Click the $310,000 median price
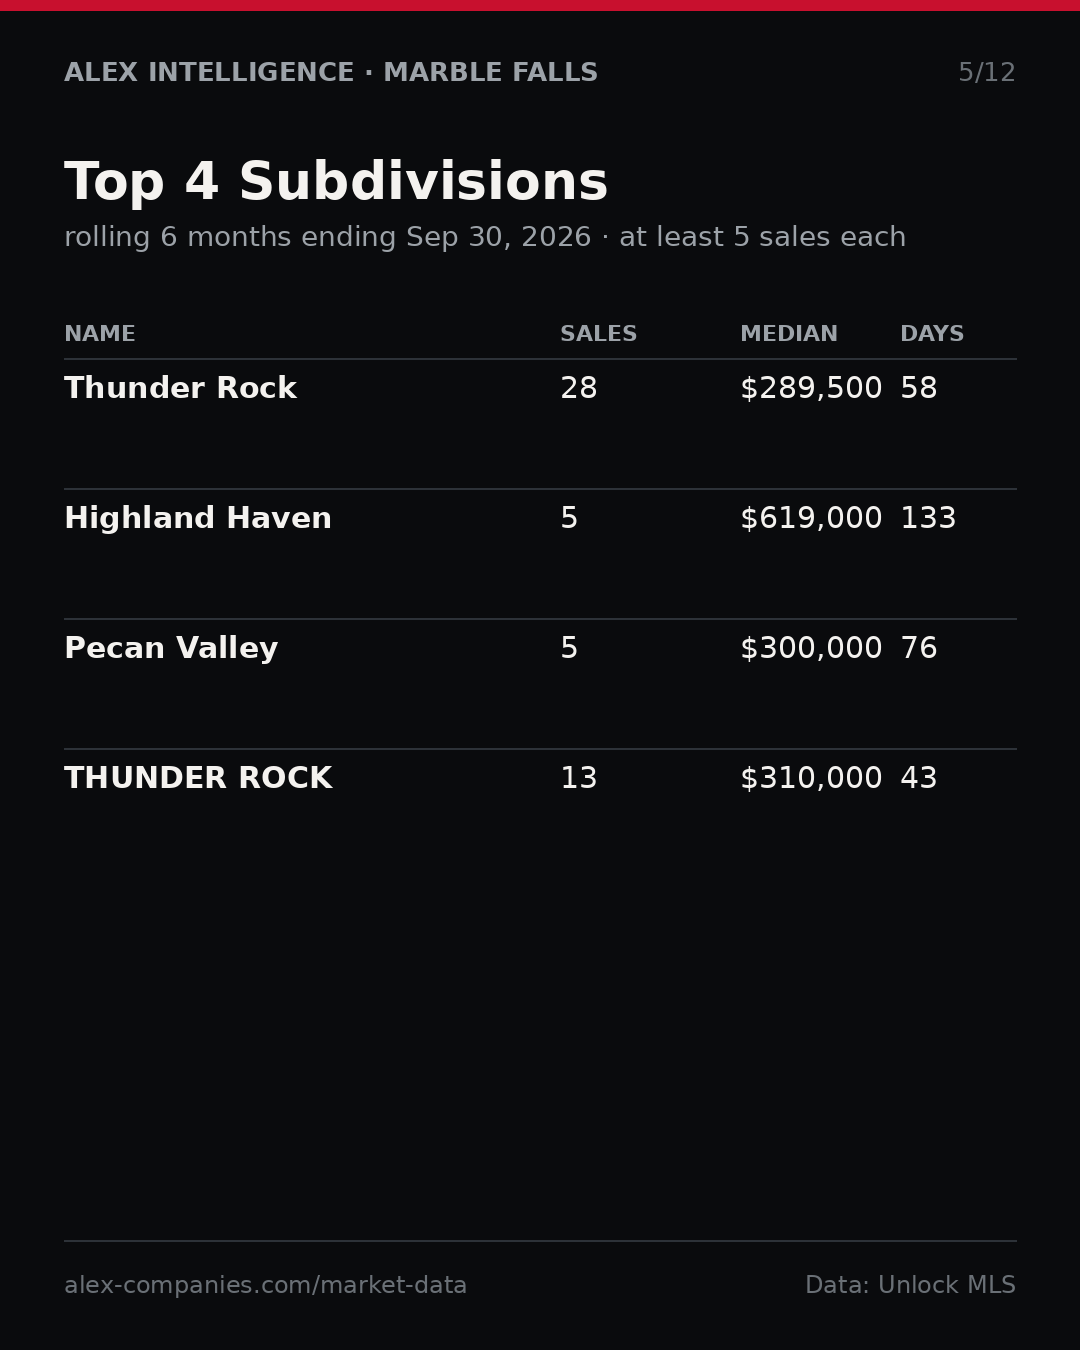 811,779
